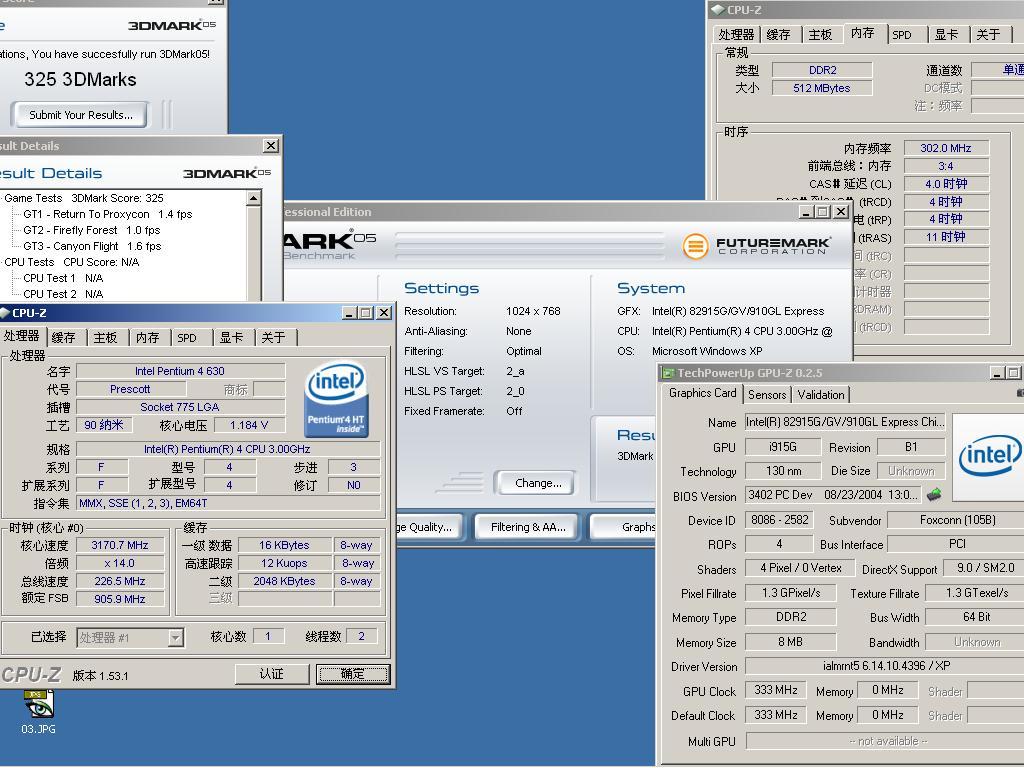Image resolution: width=1024 pixels, height=768 pixels.
Task: Click the GPU Clock value 333 MHz
Action: click(776, 690)
